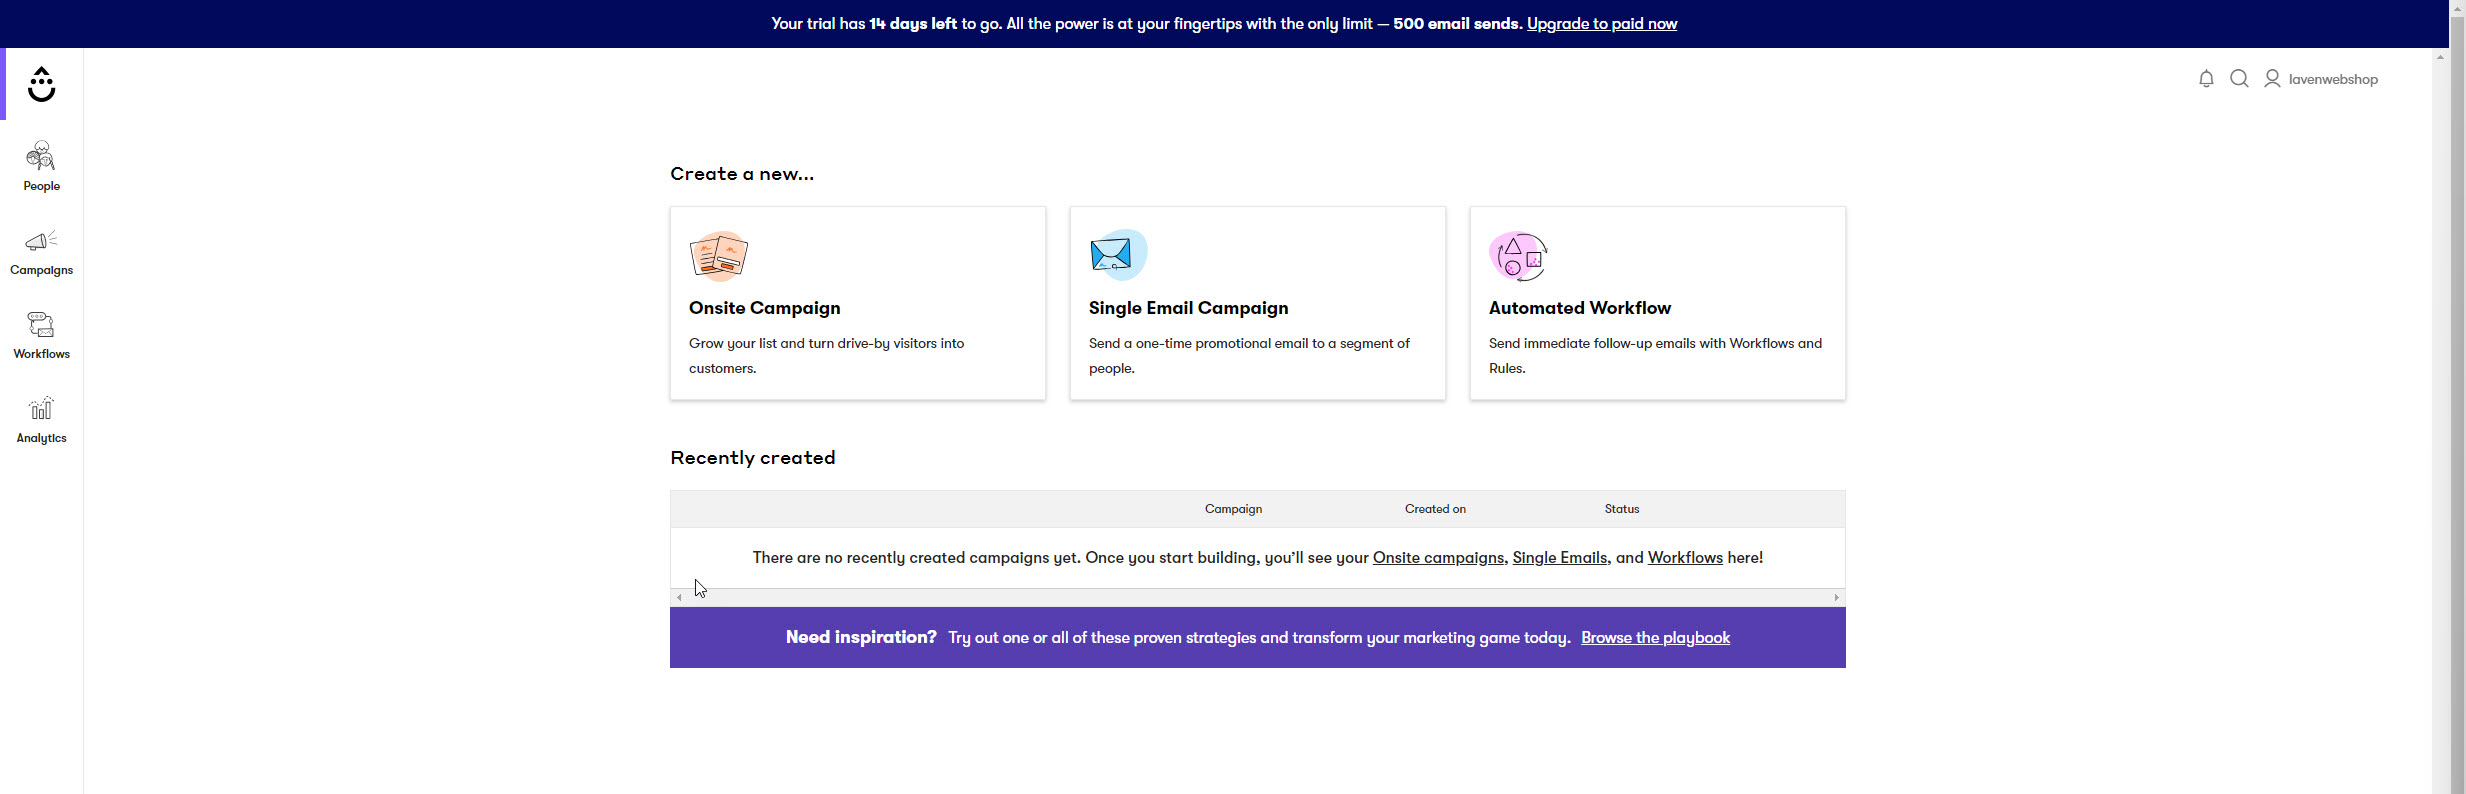
Task: Select the Automated Workflow card
Action: click(x=1657, y=303)
